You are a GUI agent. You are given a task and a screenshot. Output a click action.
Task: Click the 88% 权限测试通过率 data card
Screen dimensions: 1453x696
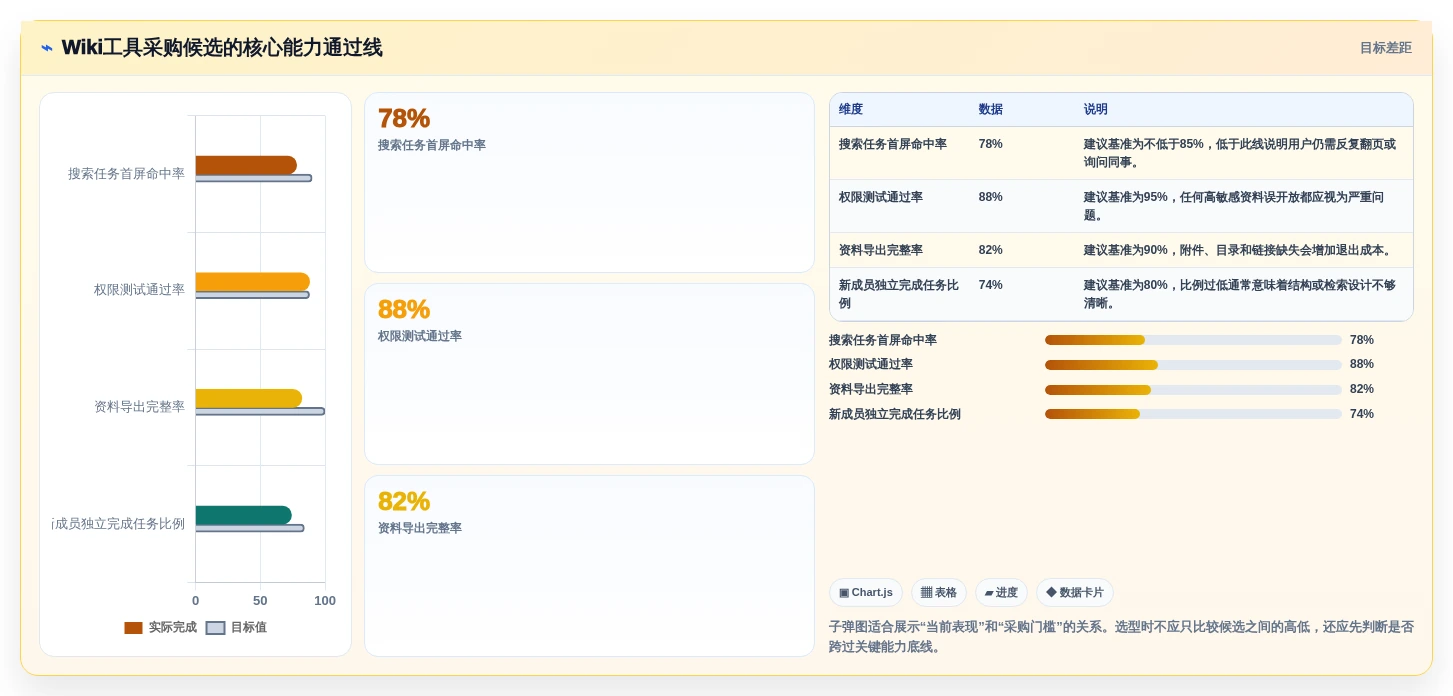(x=589, y=374)
